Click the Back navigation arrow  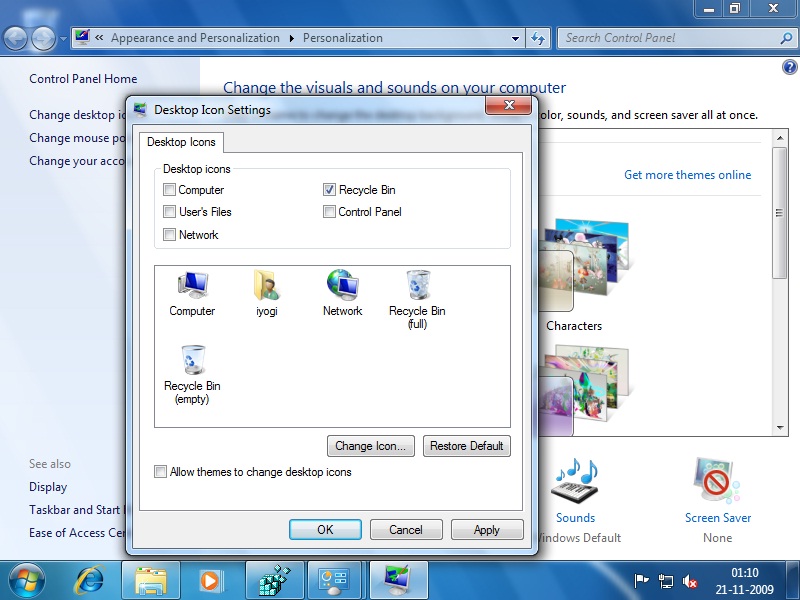pyautogui.click(x=15, y=38)
